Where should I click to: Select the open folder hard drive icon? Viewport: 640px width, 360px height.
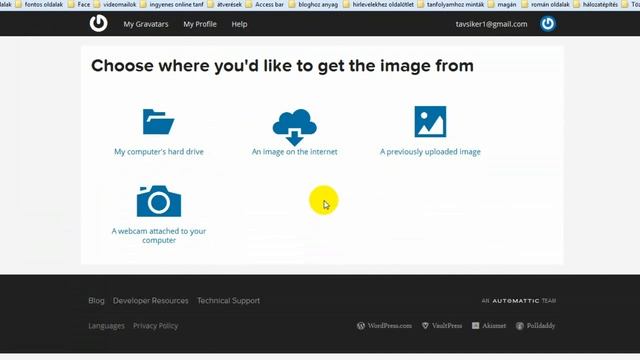(x=158, y=122)
